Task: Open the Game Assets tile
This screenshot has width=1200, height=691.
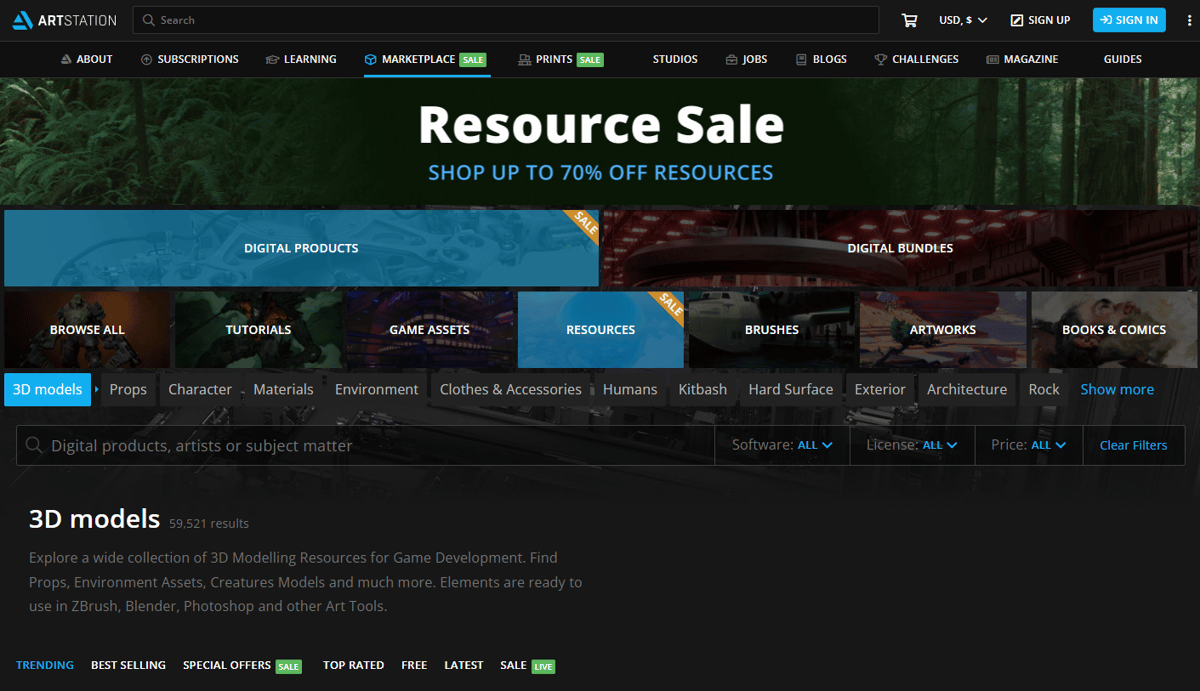Action: point(429,330)
